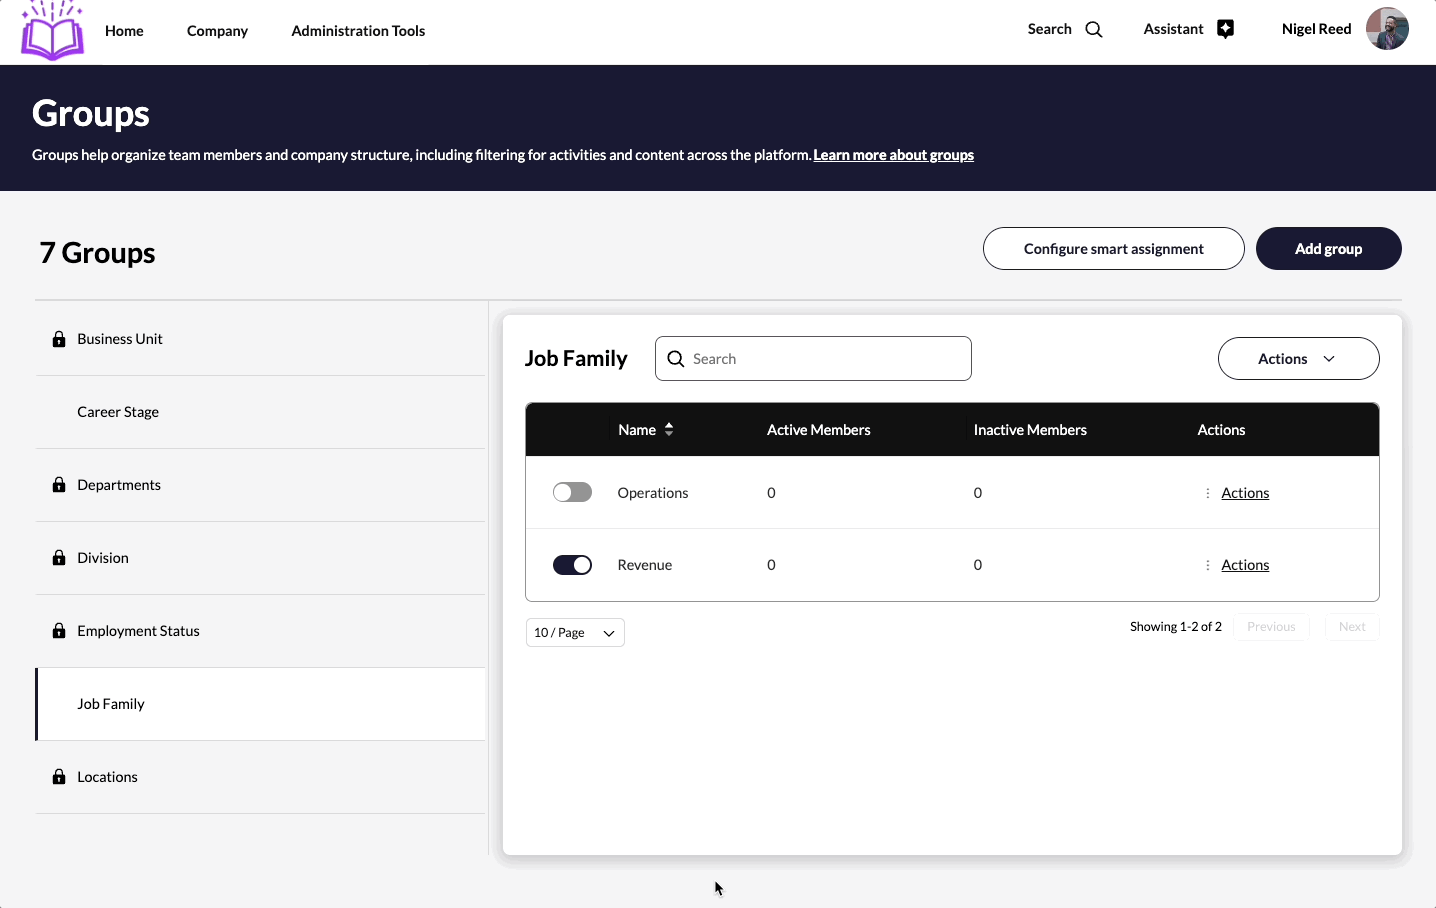Enable the Operations group toggle
This screenshot has width=1436, height=908.
click(x=572, y=493)
